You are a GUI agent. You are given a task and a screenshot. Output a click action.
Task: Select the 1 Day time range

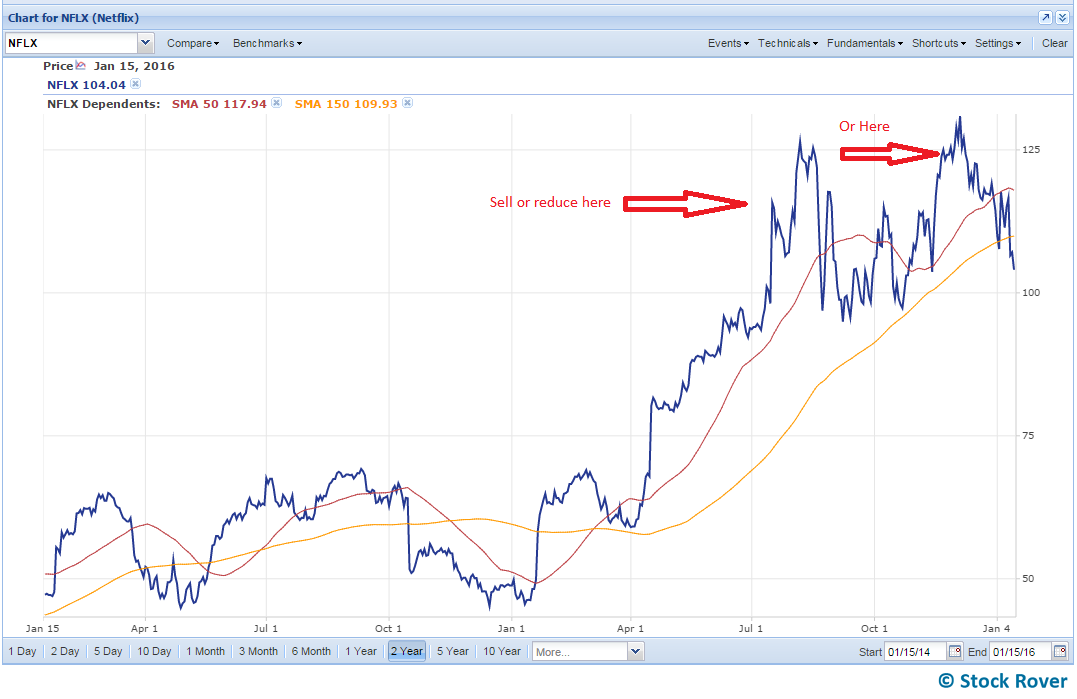(22, 651)
